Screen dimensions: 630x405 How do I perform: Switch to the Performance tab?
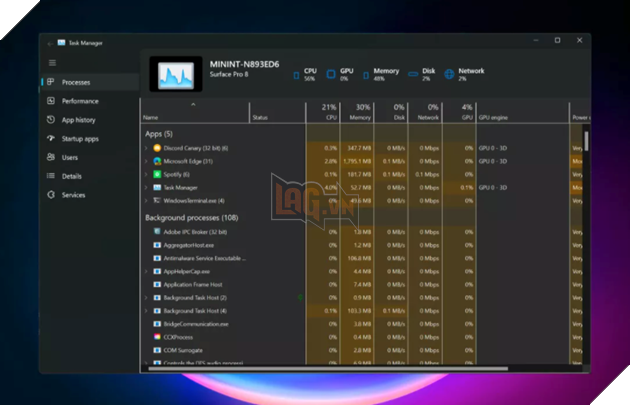[90, 101]
